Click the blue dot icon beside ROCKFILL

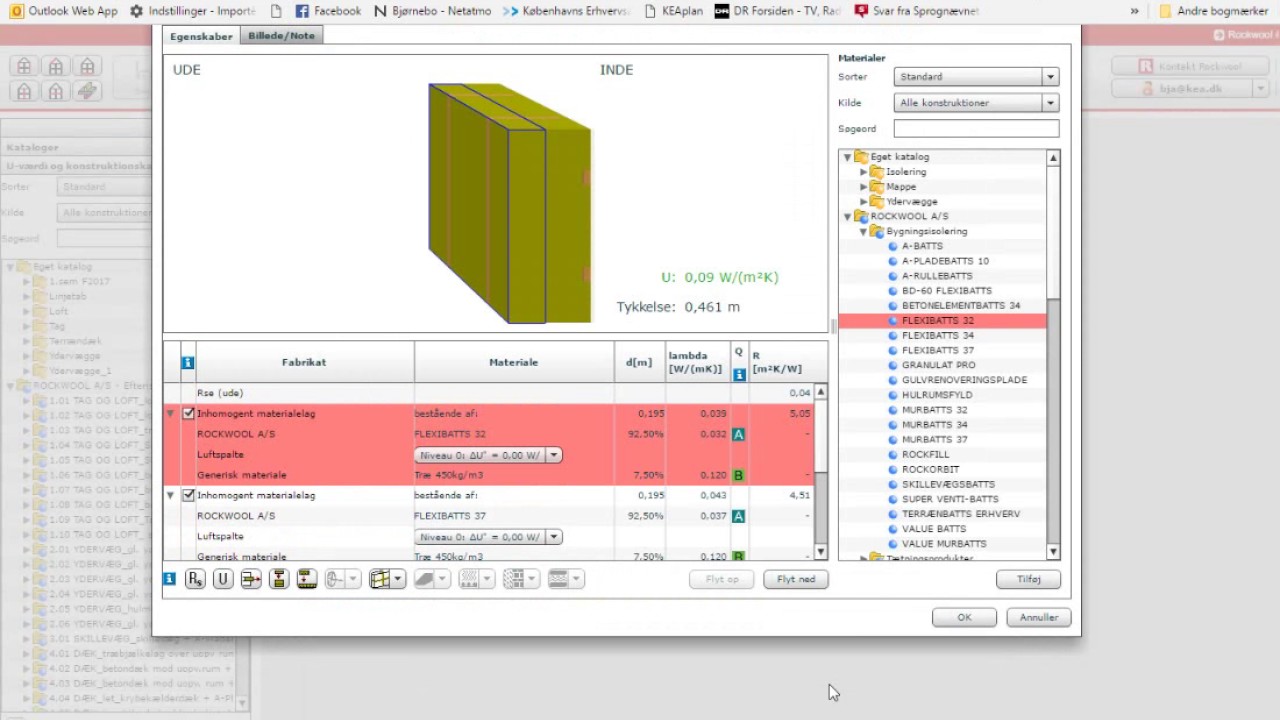click(x=893, y=455)
